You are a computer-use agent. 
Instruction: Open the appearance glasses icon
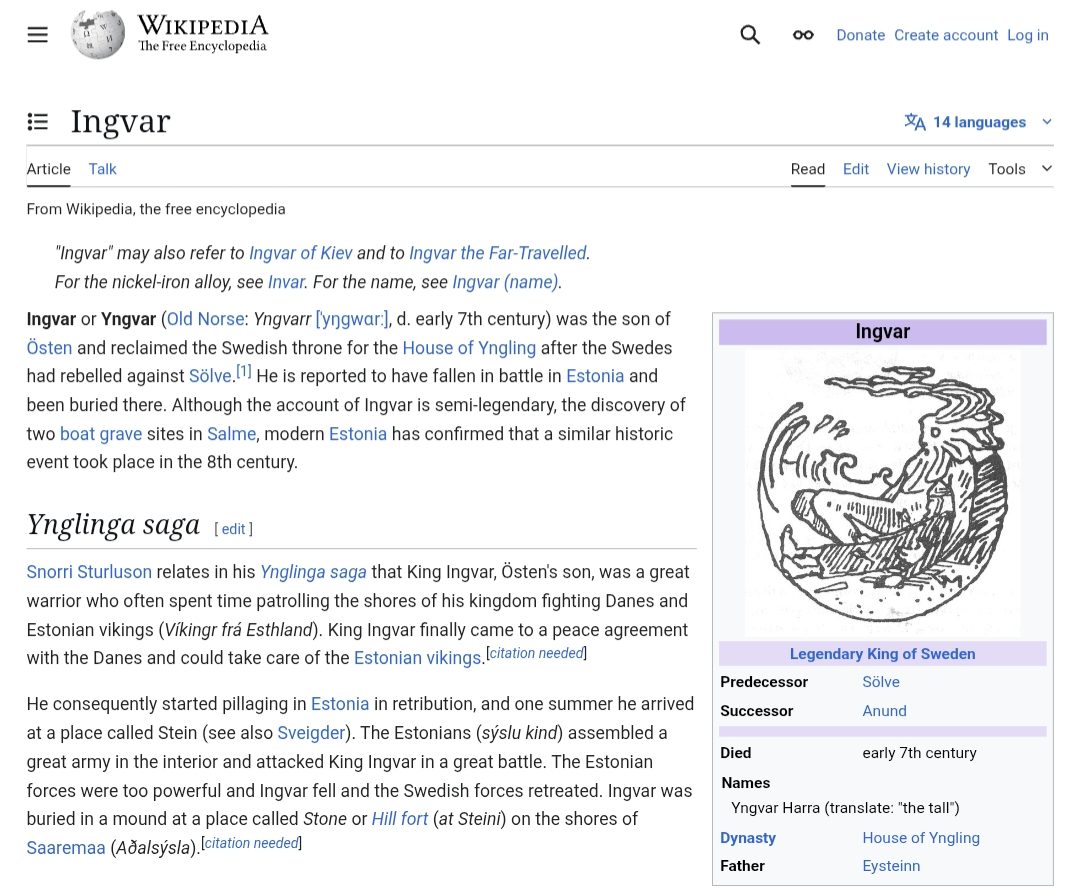pyautogui.click(x=803, y=35)
